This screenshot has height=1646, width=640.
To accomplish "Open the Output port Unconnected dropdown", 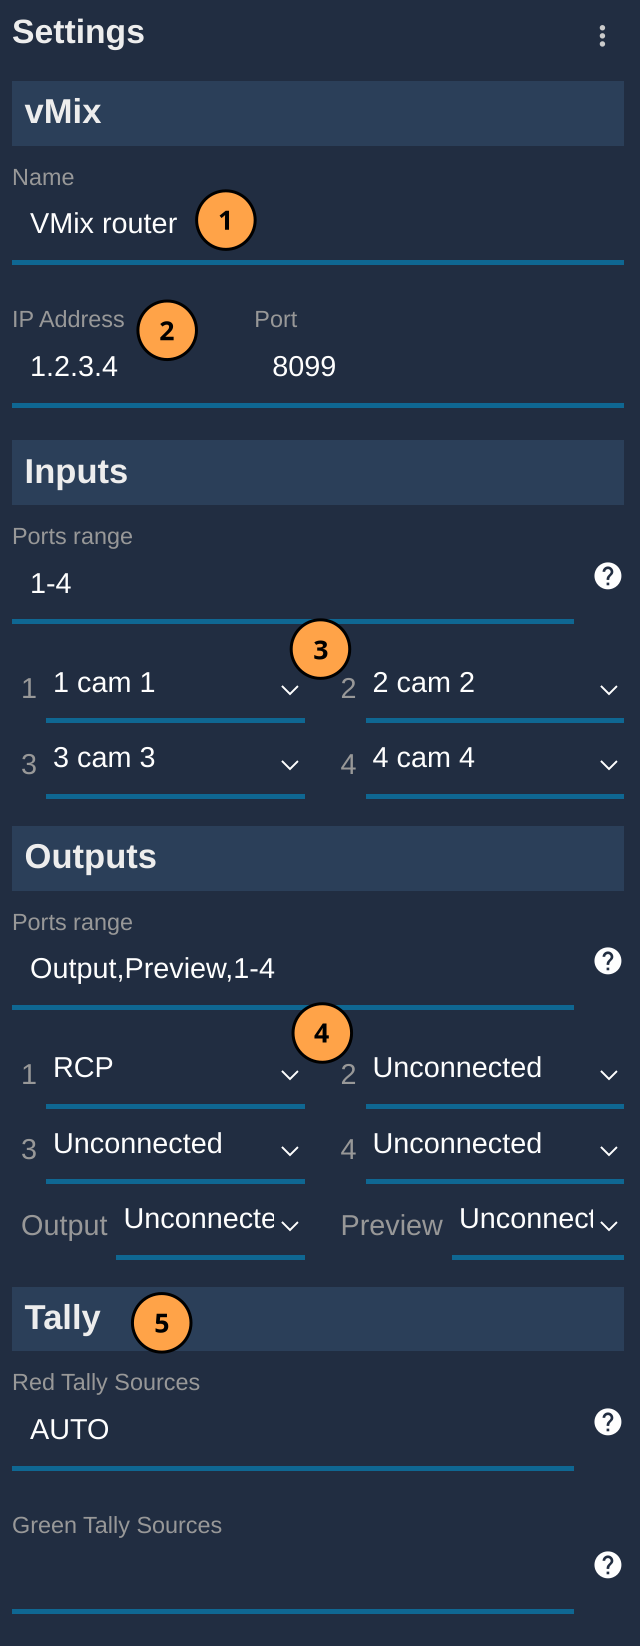I will click(x=210, y=1222).
